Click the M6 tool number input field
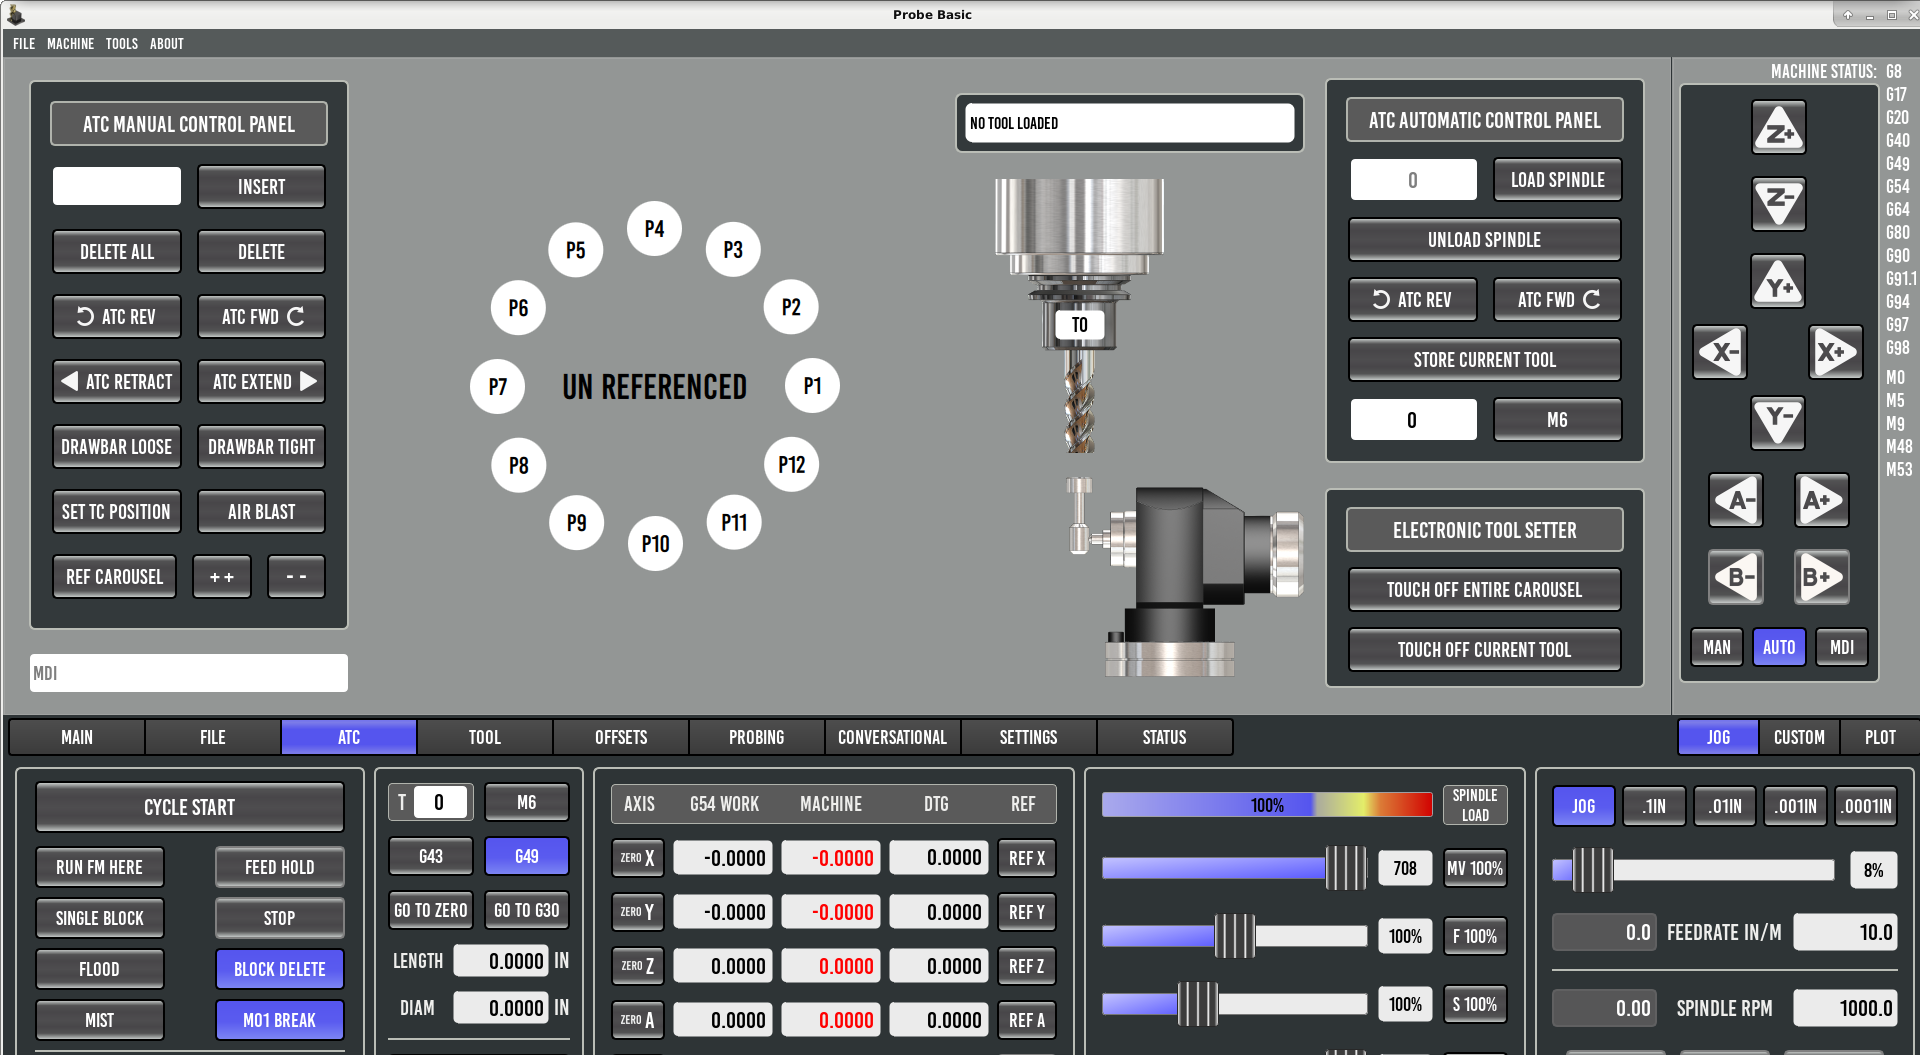This screenshot has height=1055, width=1920. pyautogui.click(x=1413, y=420)
